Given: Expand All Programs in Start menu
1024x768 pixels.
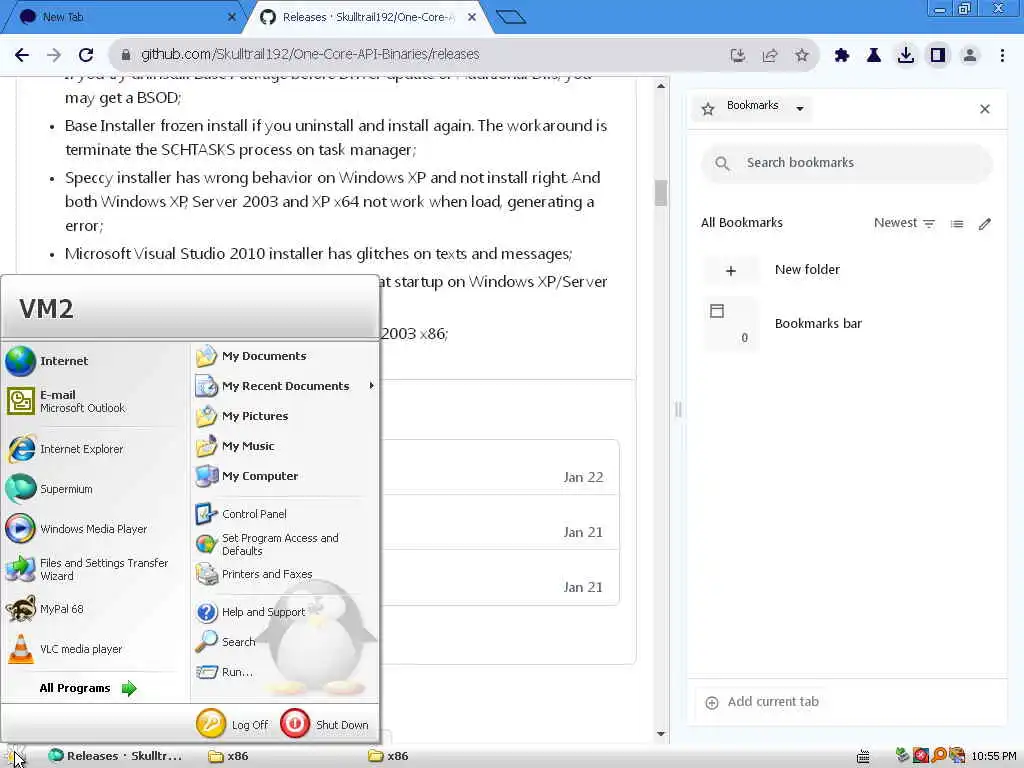Looking at the screenshot, I should (88, 688).
